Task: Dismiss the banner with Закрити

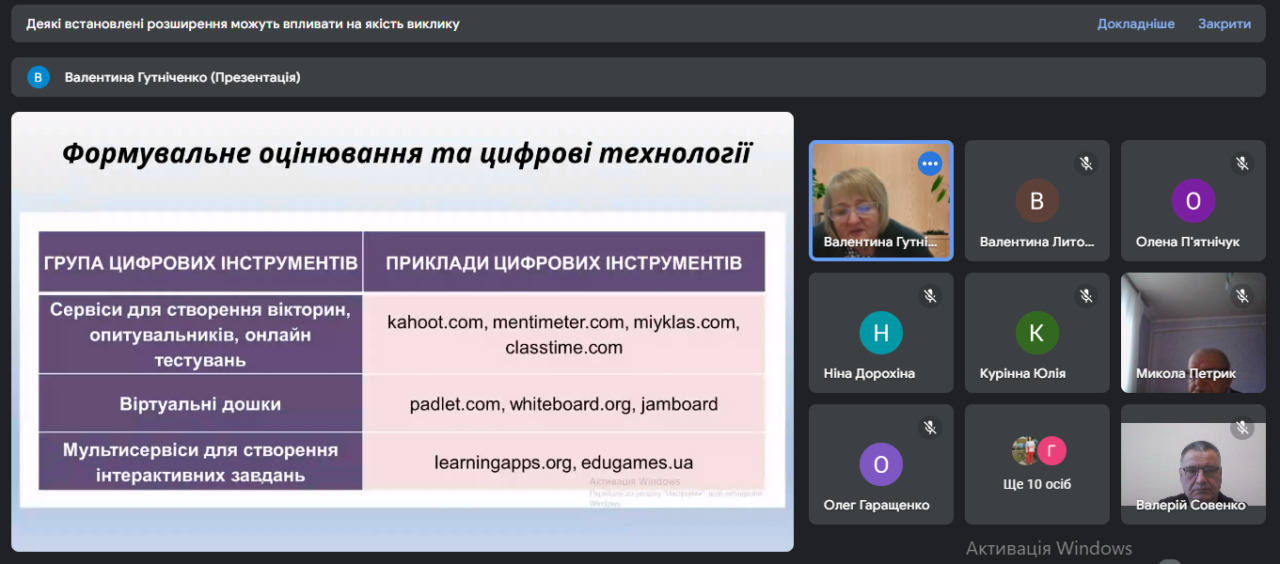Action: (x=1224, y=24)
